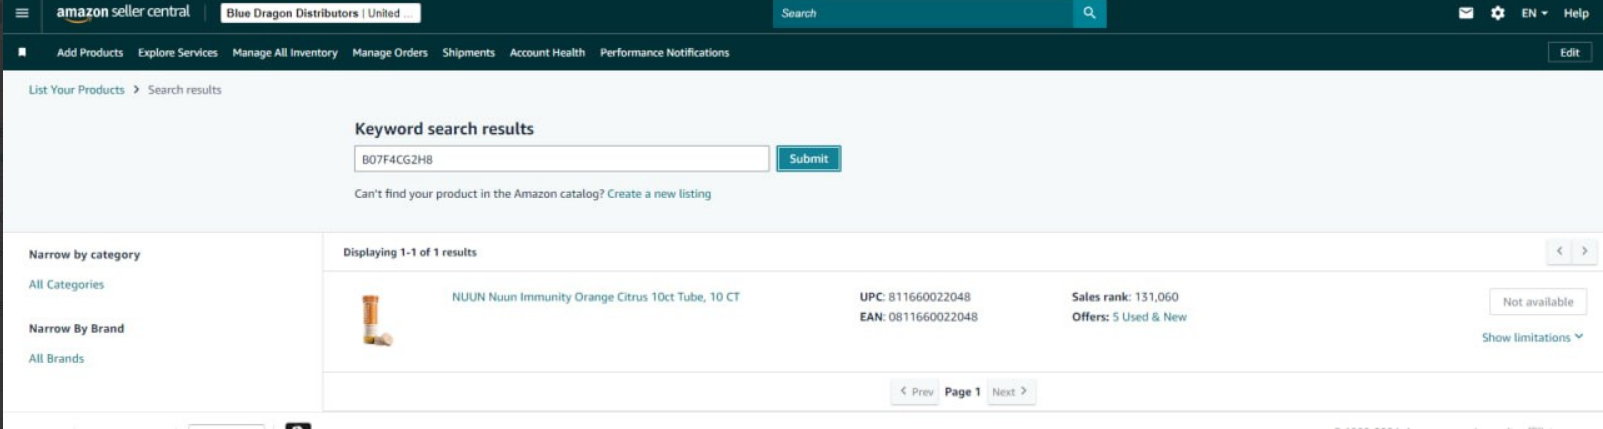
Task: Open the hamburger navigation menu
Action: pyautogui.click(x=21, y=13)
